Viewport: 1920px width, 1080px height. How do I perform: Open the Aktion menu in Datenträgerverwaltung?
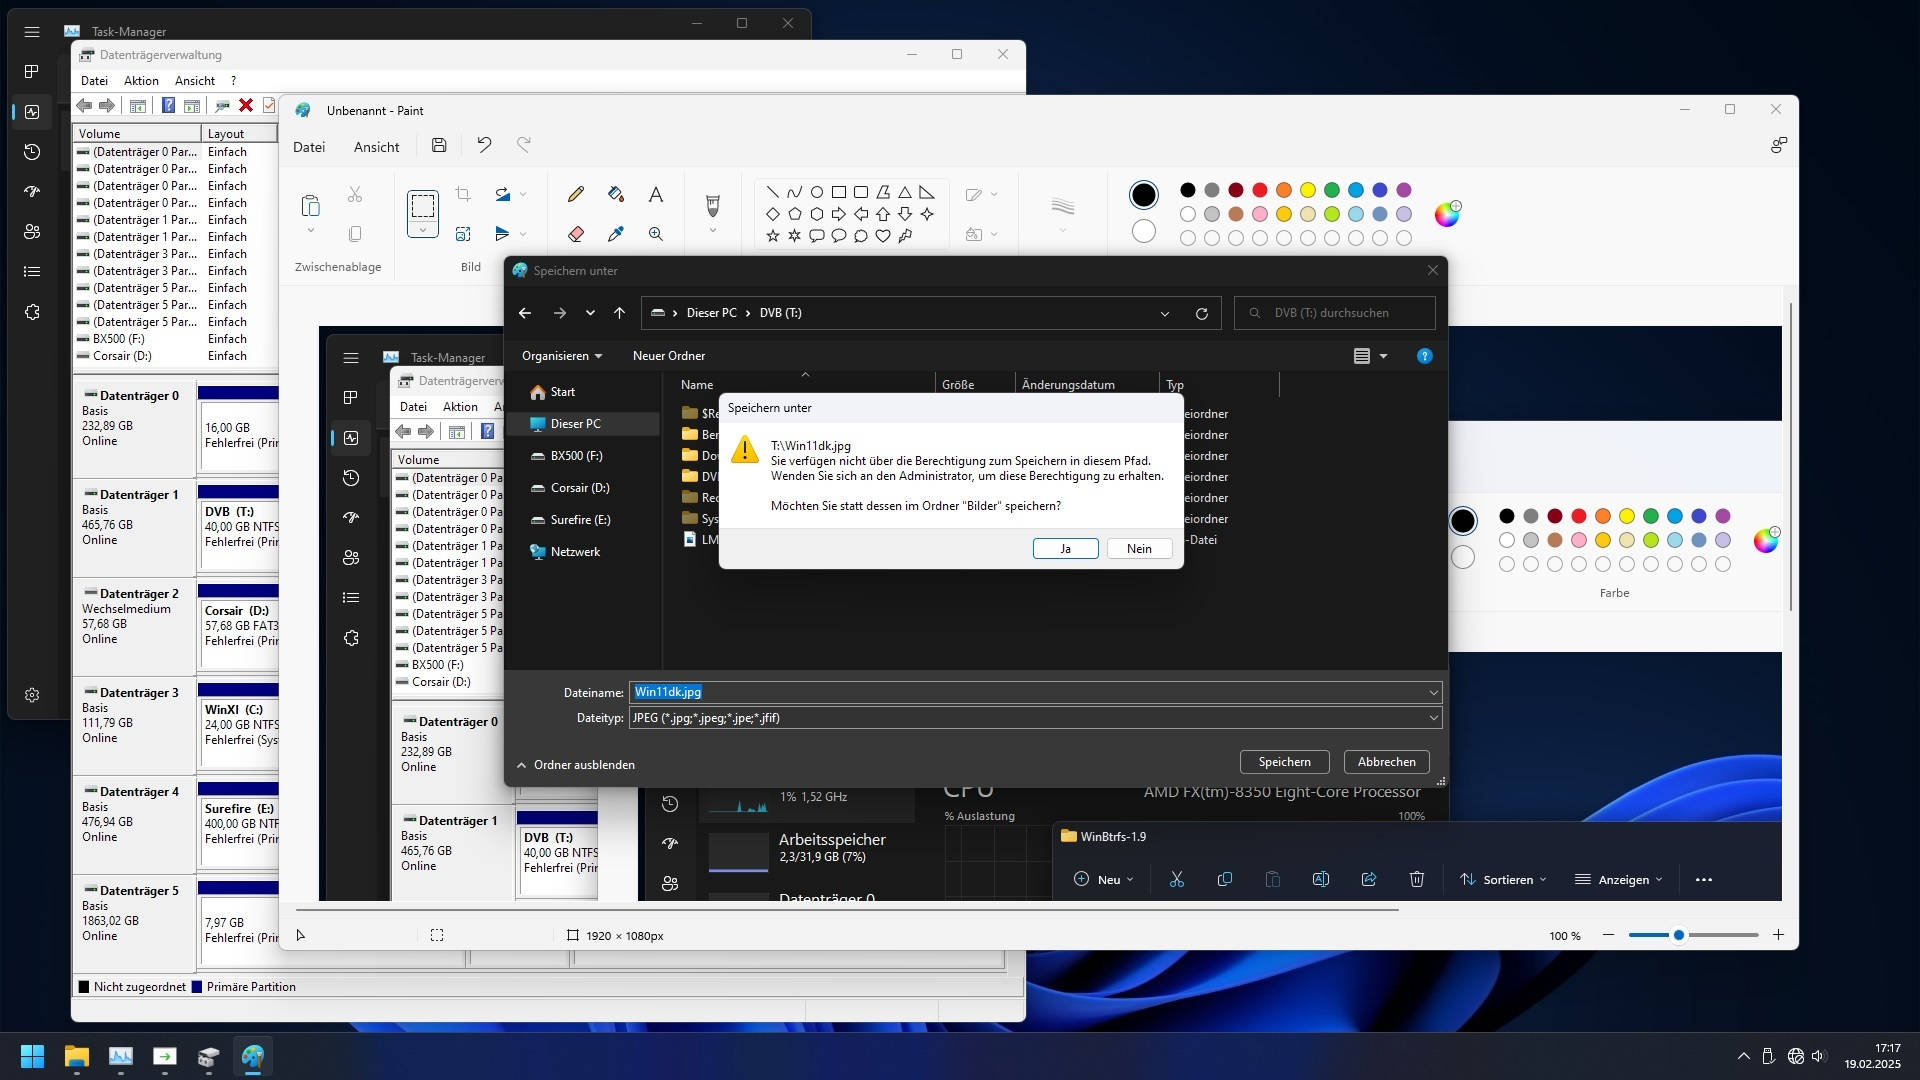click(141, 81)
